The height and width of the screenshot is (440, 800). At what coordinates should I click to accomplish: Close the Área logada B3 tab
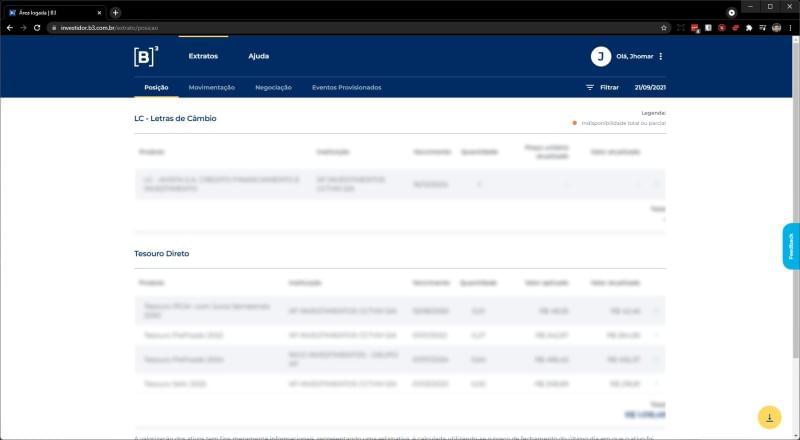pos(99,13)
